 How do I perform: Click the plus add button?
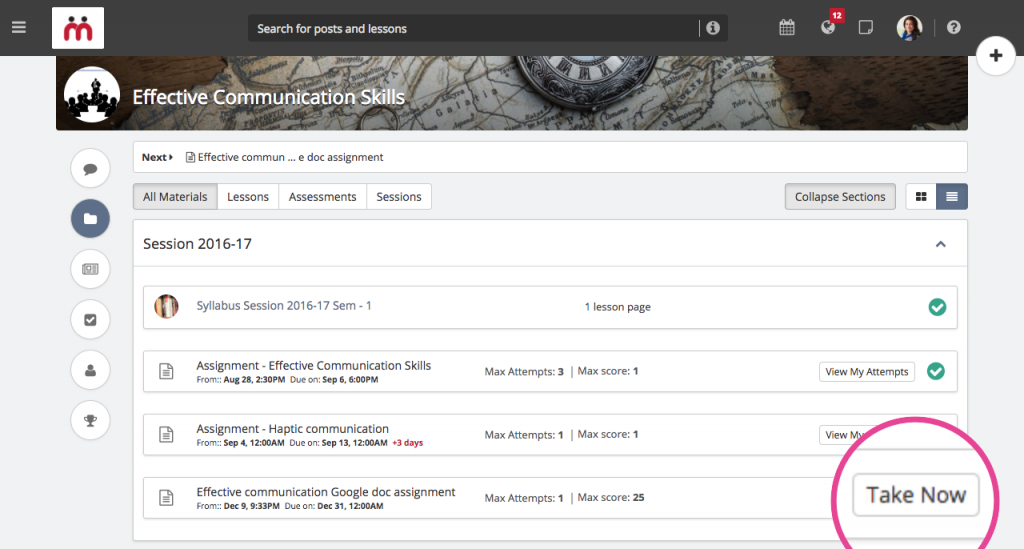coord(995,55)
